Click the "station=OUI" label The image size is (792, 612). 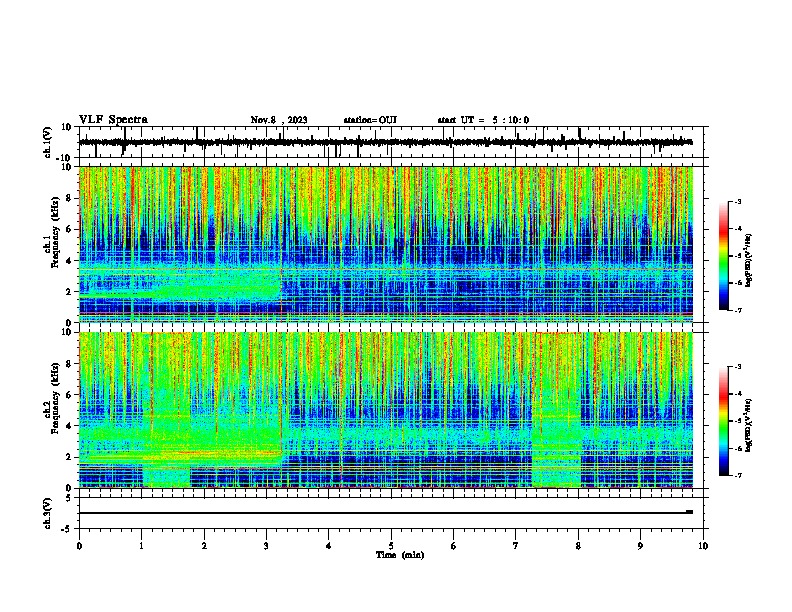[x=370, y=120]
